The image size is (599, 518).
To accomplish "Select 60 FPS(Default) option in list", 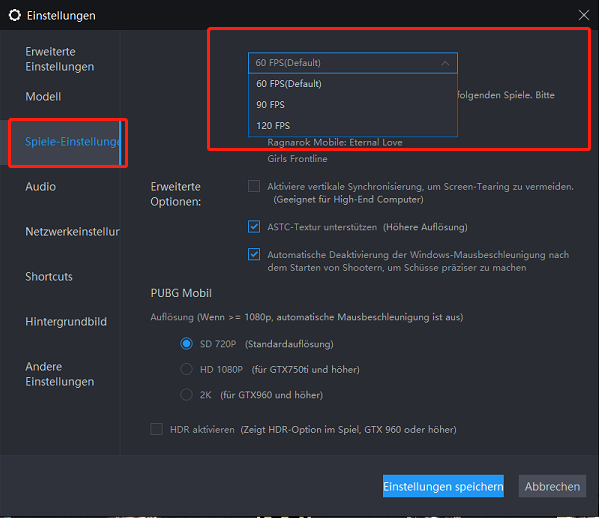I will coord(353,84).
